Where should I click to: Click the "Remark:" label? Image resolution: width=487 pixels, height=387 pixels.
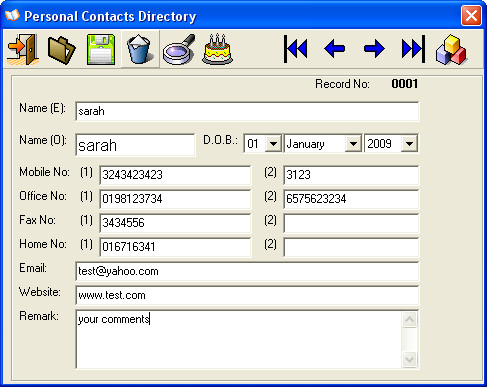(39, 316)
